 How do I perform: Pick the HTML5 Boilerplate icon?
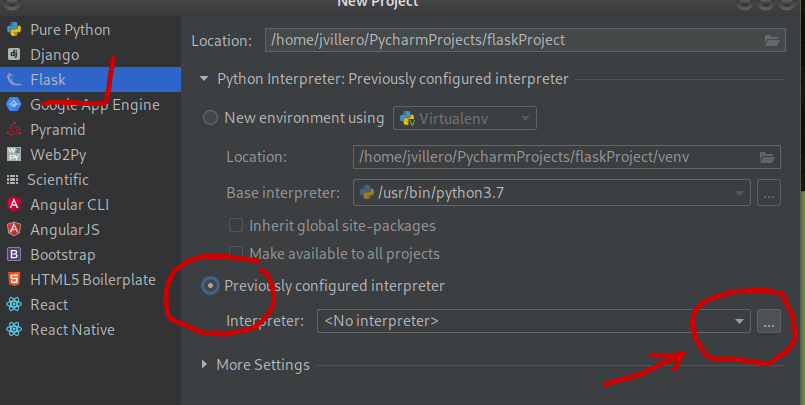[x=14, y=279]
